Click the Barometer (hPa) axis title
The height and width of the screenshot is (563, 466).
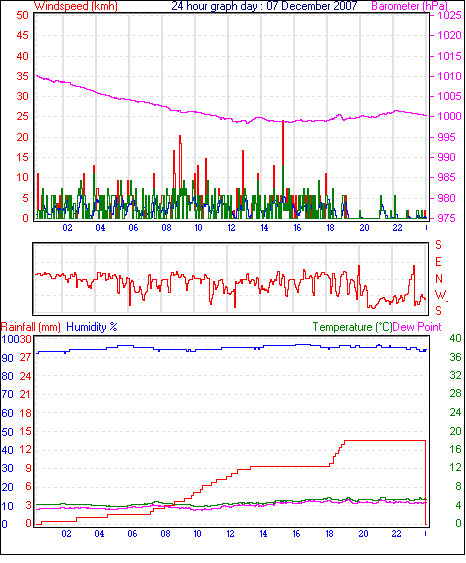click(410, 6)
